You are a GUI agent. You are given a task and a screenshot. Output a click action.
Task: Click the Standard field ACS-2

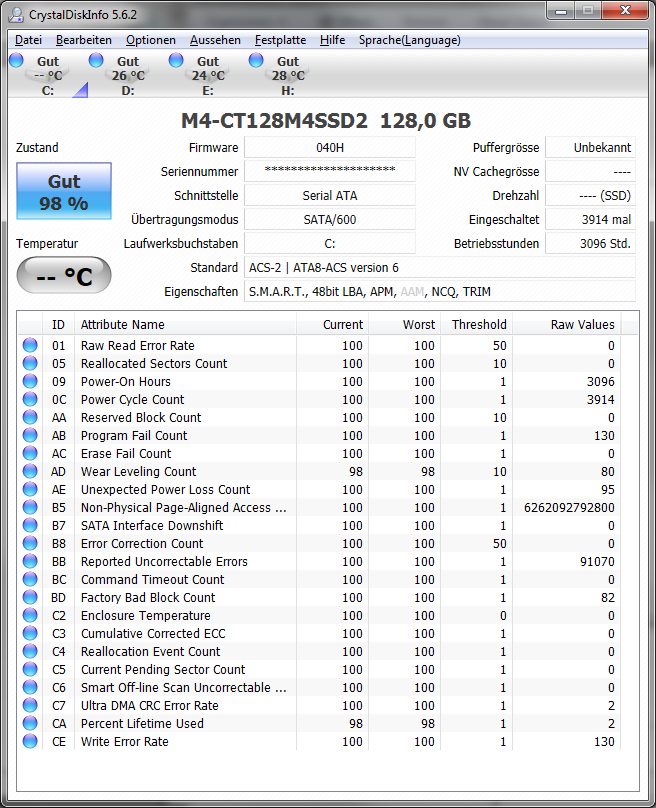coord(440,268)
